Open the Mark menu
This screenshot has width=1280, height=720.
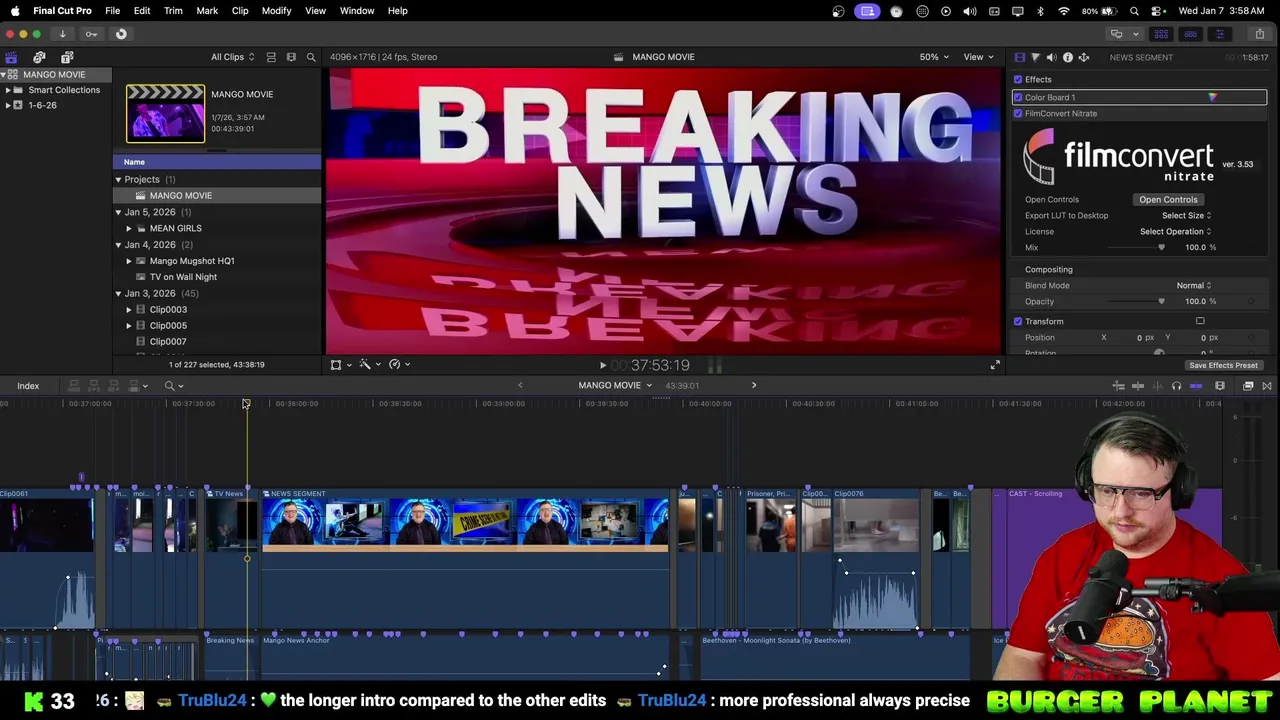[x=207, y=11]
